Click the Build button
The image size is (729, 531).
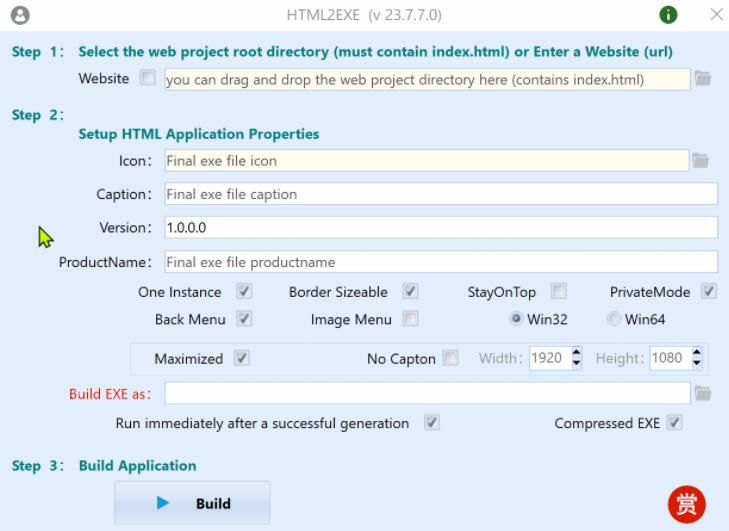192,503
